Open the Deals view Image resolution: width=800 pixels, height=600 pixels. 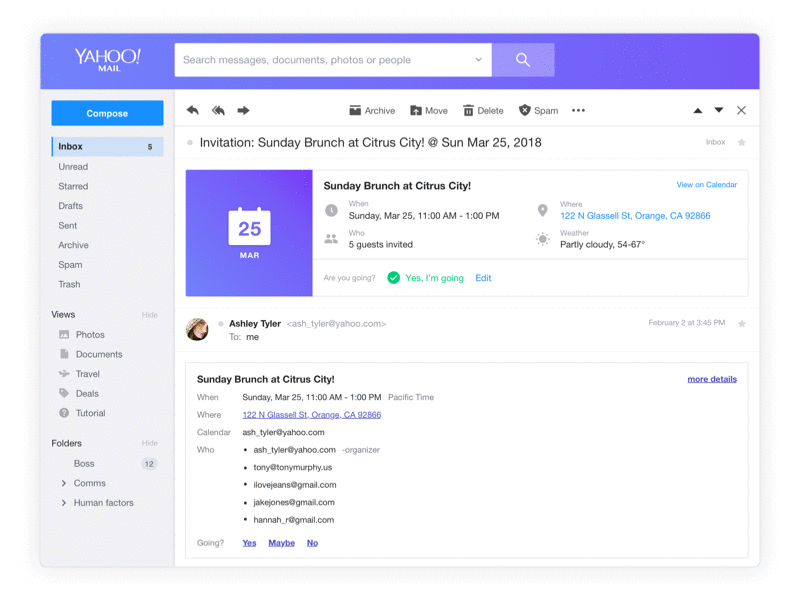(x=85, y=393)
